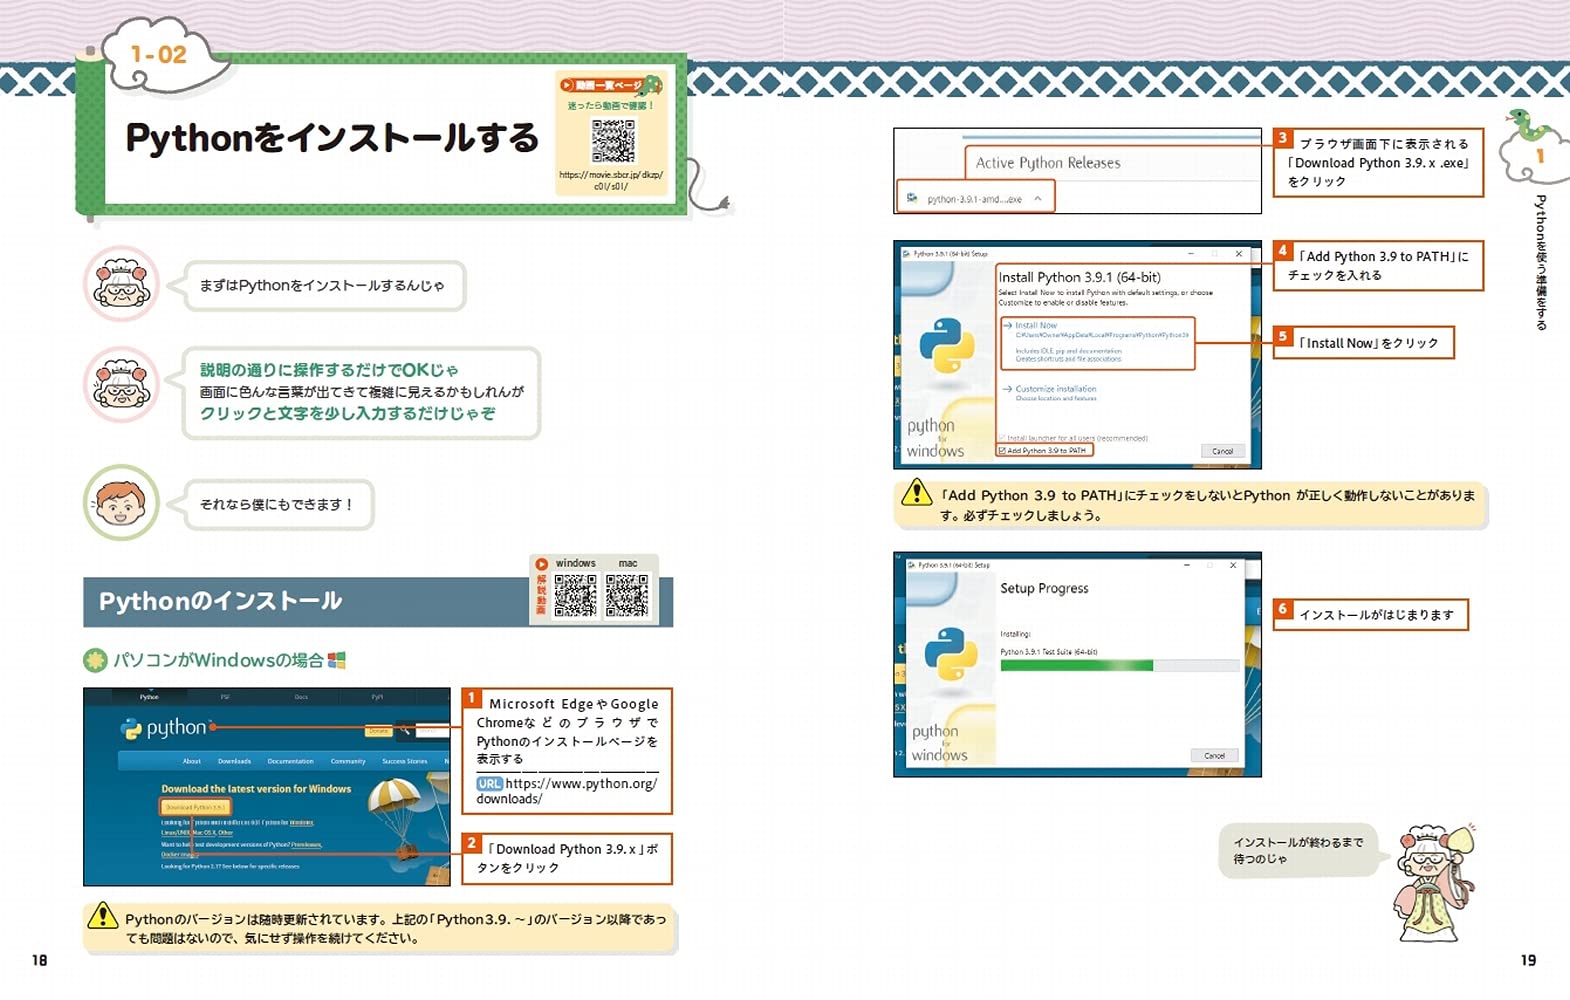Image resolution: width=1570 pixels, height=1000 pixels.
Task: Click the exe file icon in the download bar
Action: click(x=912, y=198)
